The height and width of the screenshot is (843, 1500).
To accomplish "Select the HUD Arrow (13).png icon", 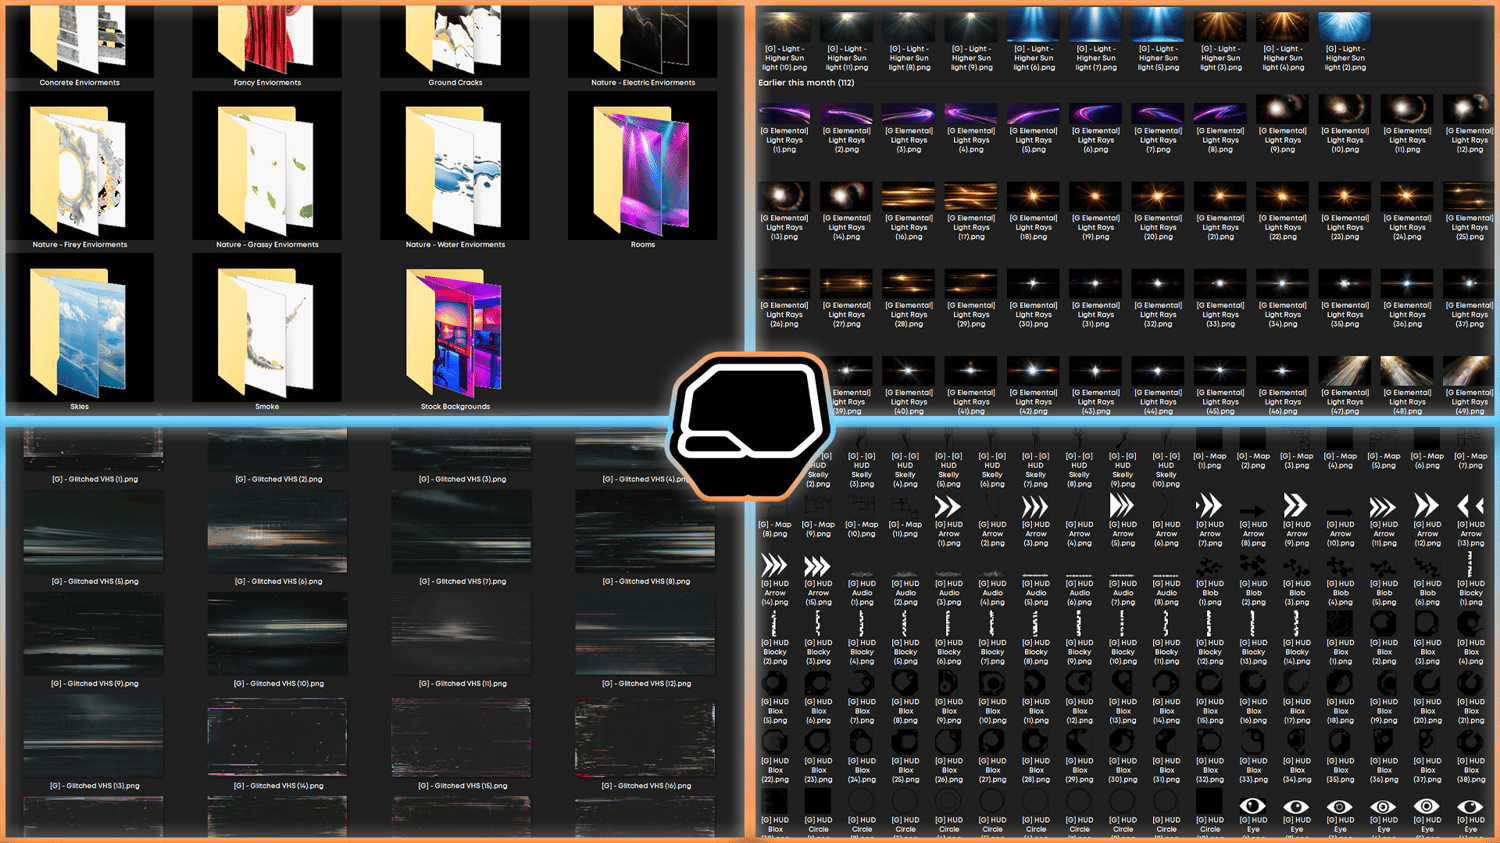I will (x=1470, y=506).
